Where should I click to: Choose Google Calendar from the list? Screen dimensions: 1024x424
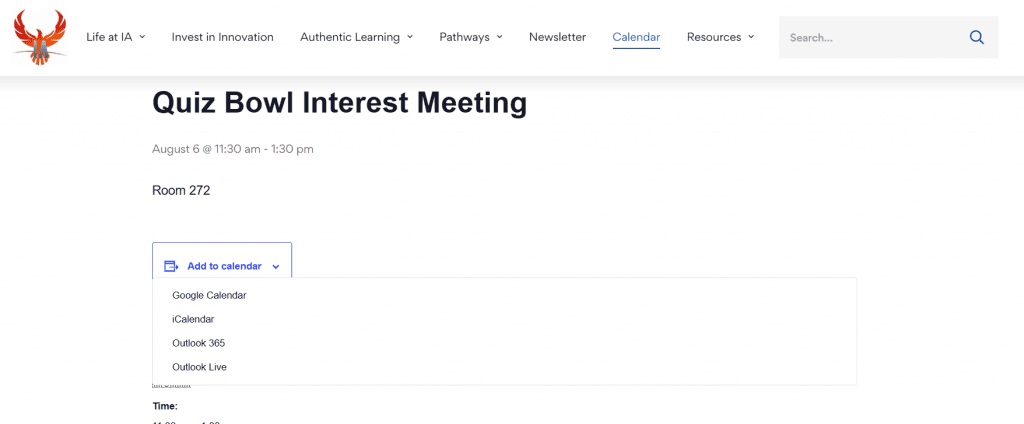(210, 295)
